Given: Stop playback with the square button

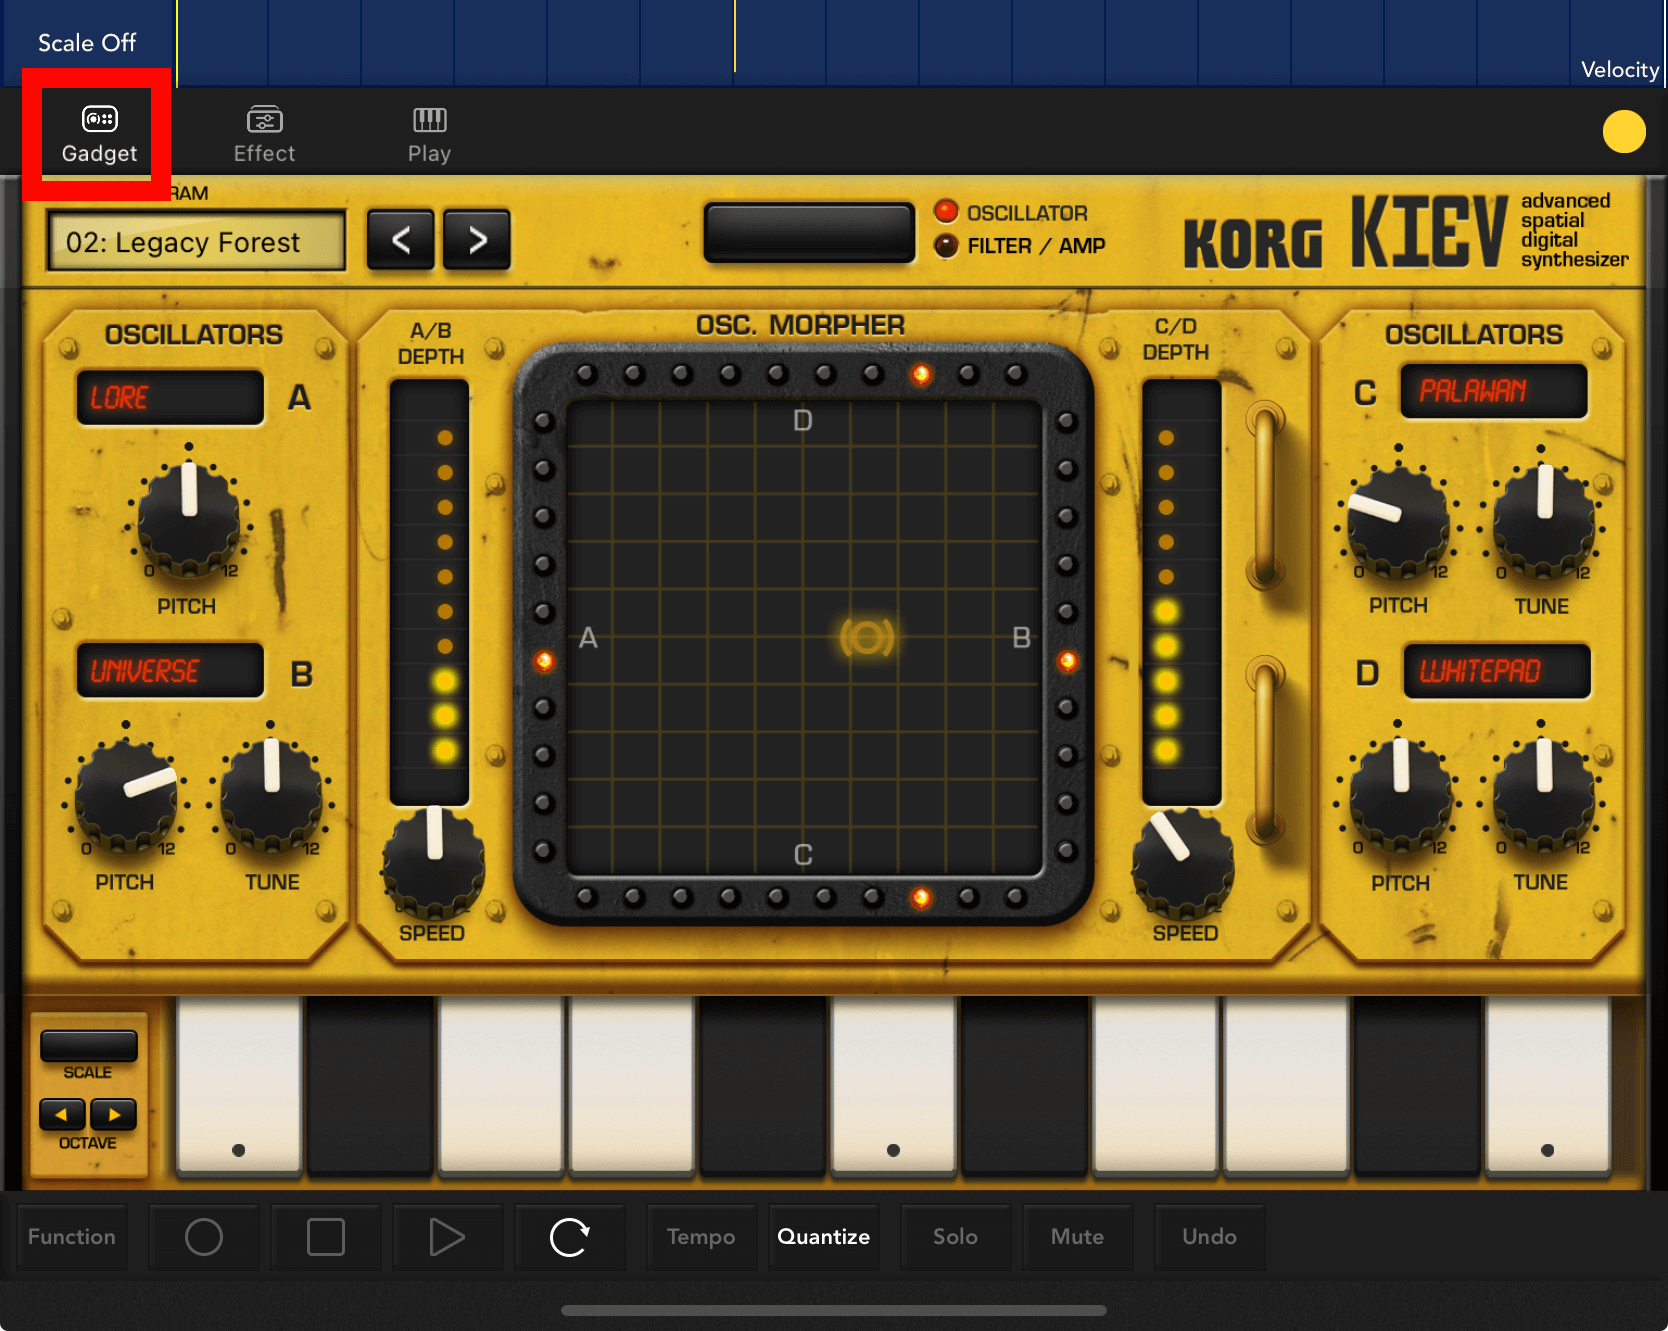Looking at the screenshot, I should 326,1237.
